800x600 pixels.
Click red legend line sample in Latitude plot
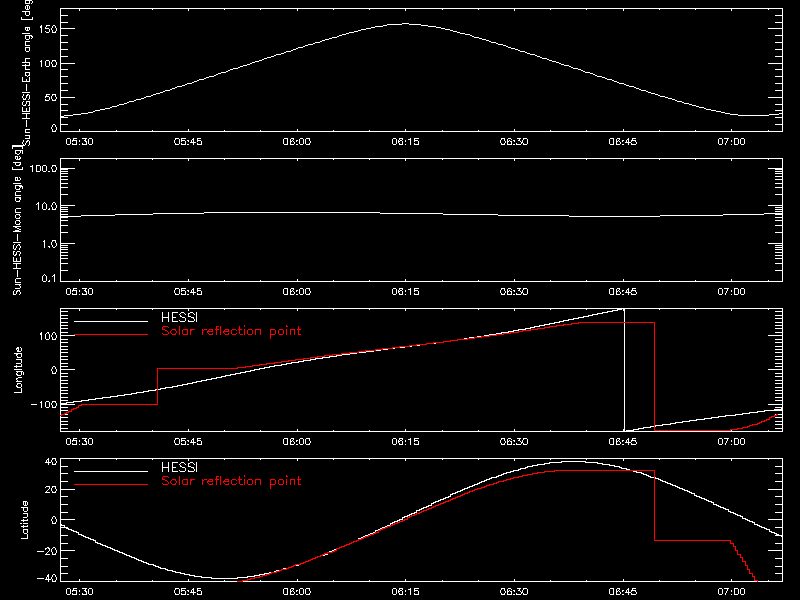point(111,485)
